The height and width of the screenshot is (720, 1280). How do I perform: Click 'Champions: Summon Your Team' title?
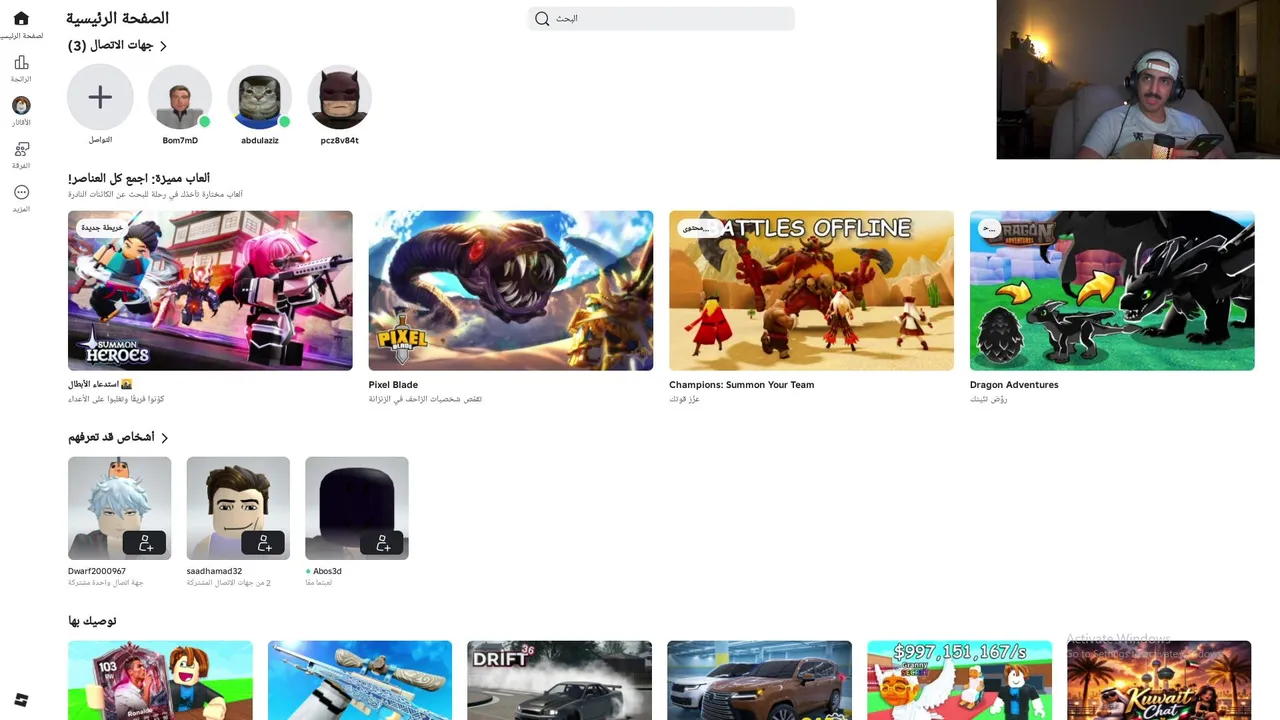click(x=741, y=385)
